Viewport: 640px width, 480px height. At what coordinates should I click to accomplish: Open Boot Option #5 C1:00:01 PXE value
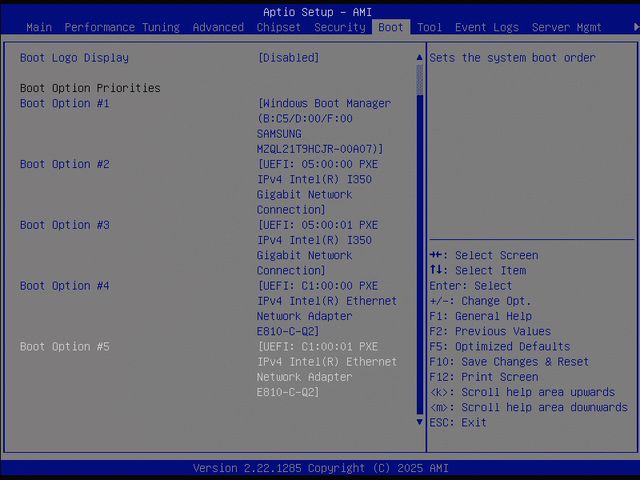327,369
